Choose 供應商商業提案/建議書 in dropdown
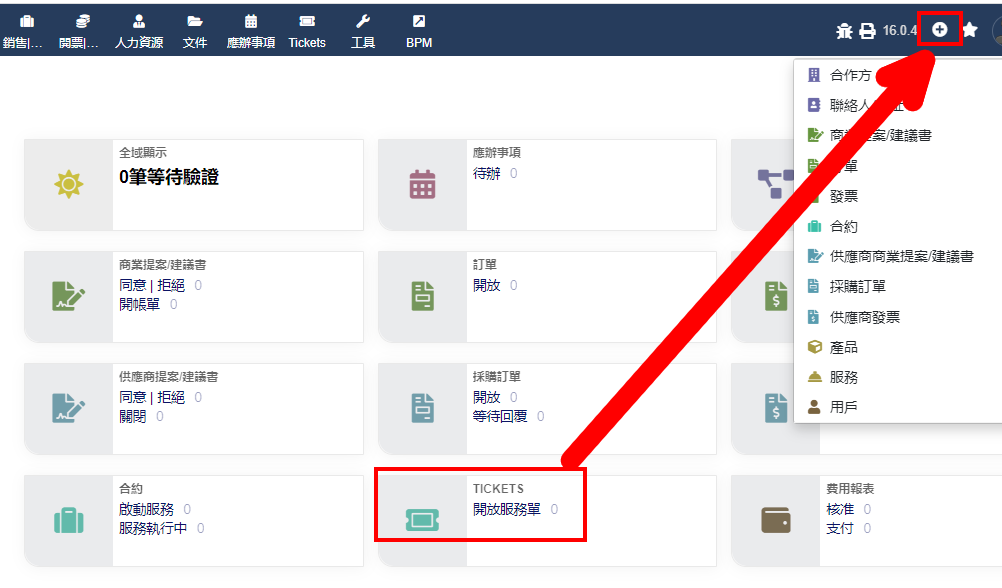1002x588 pixels. [901, 256]
